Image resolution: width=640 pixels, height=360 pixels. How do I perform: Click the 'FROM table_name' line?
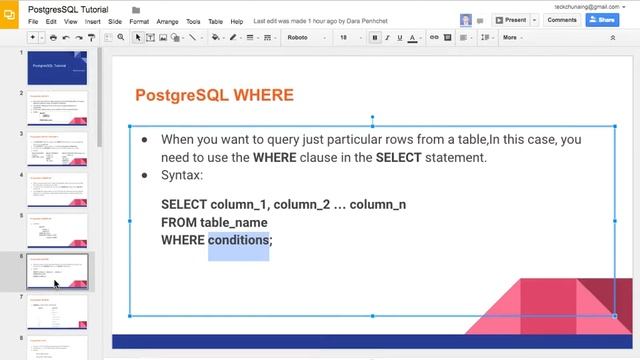pyautogui.click(x=214, y=222)
